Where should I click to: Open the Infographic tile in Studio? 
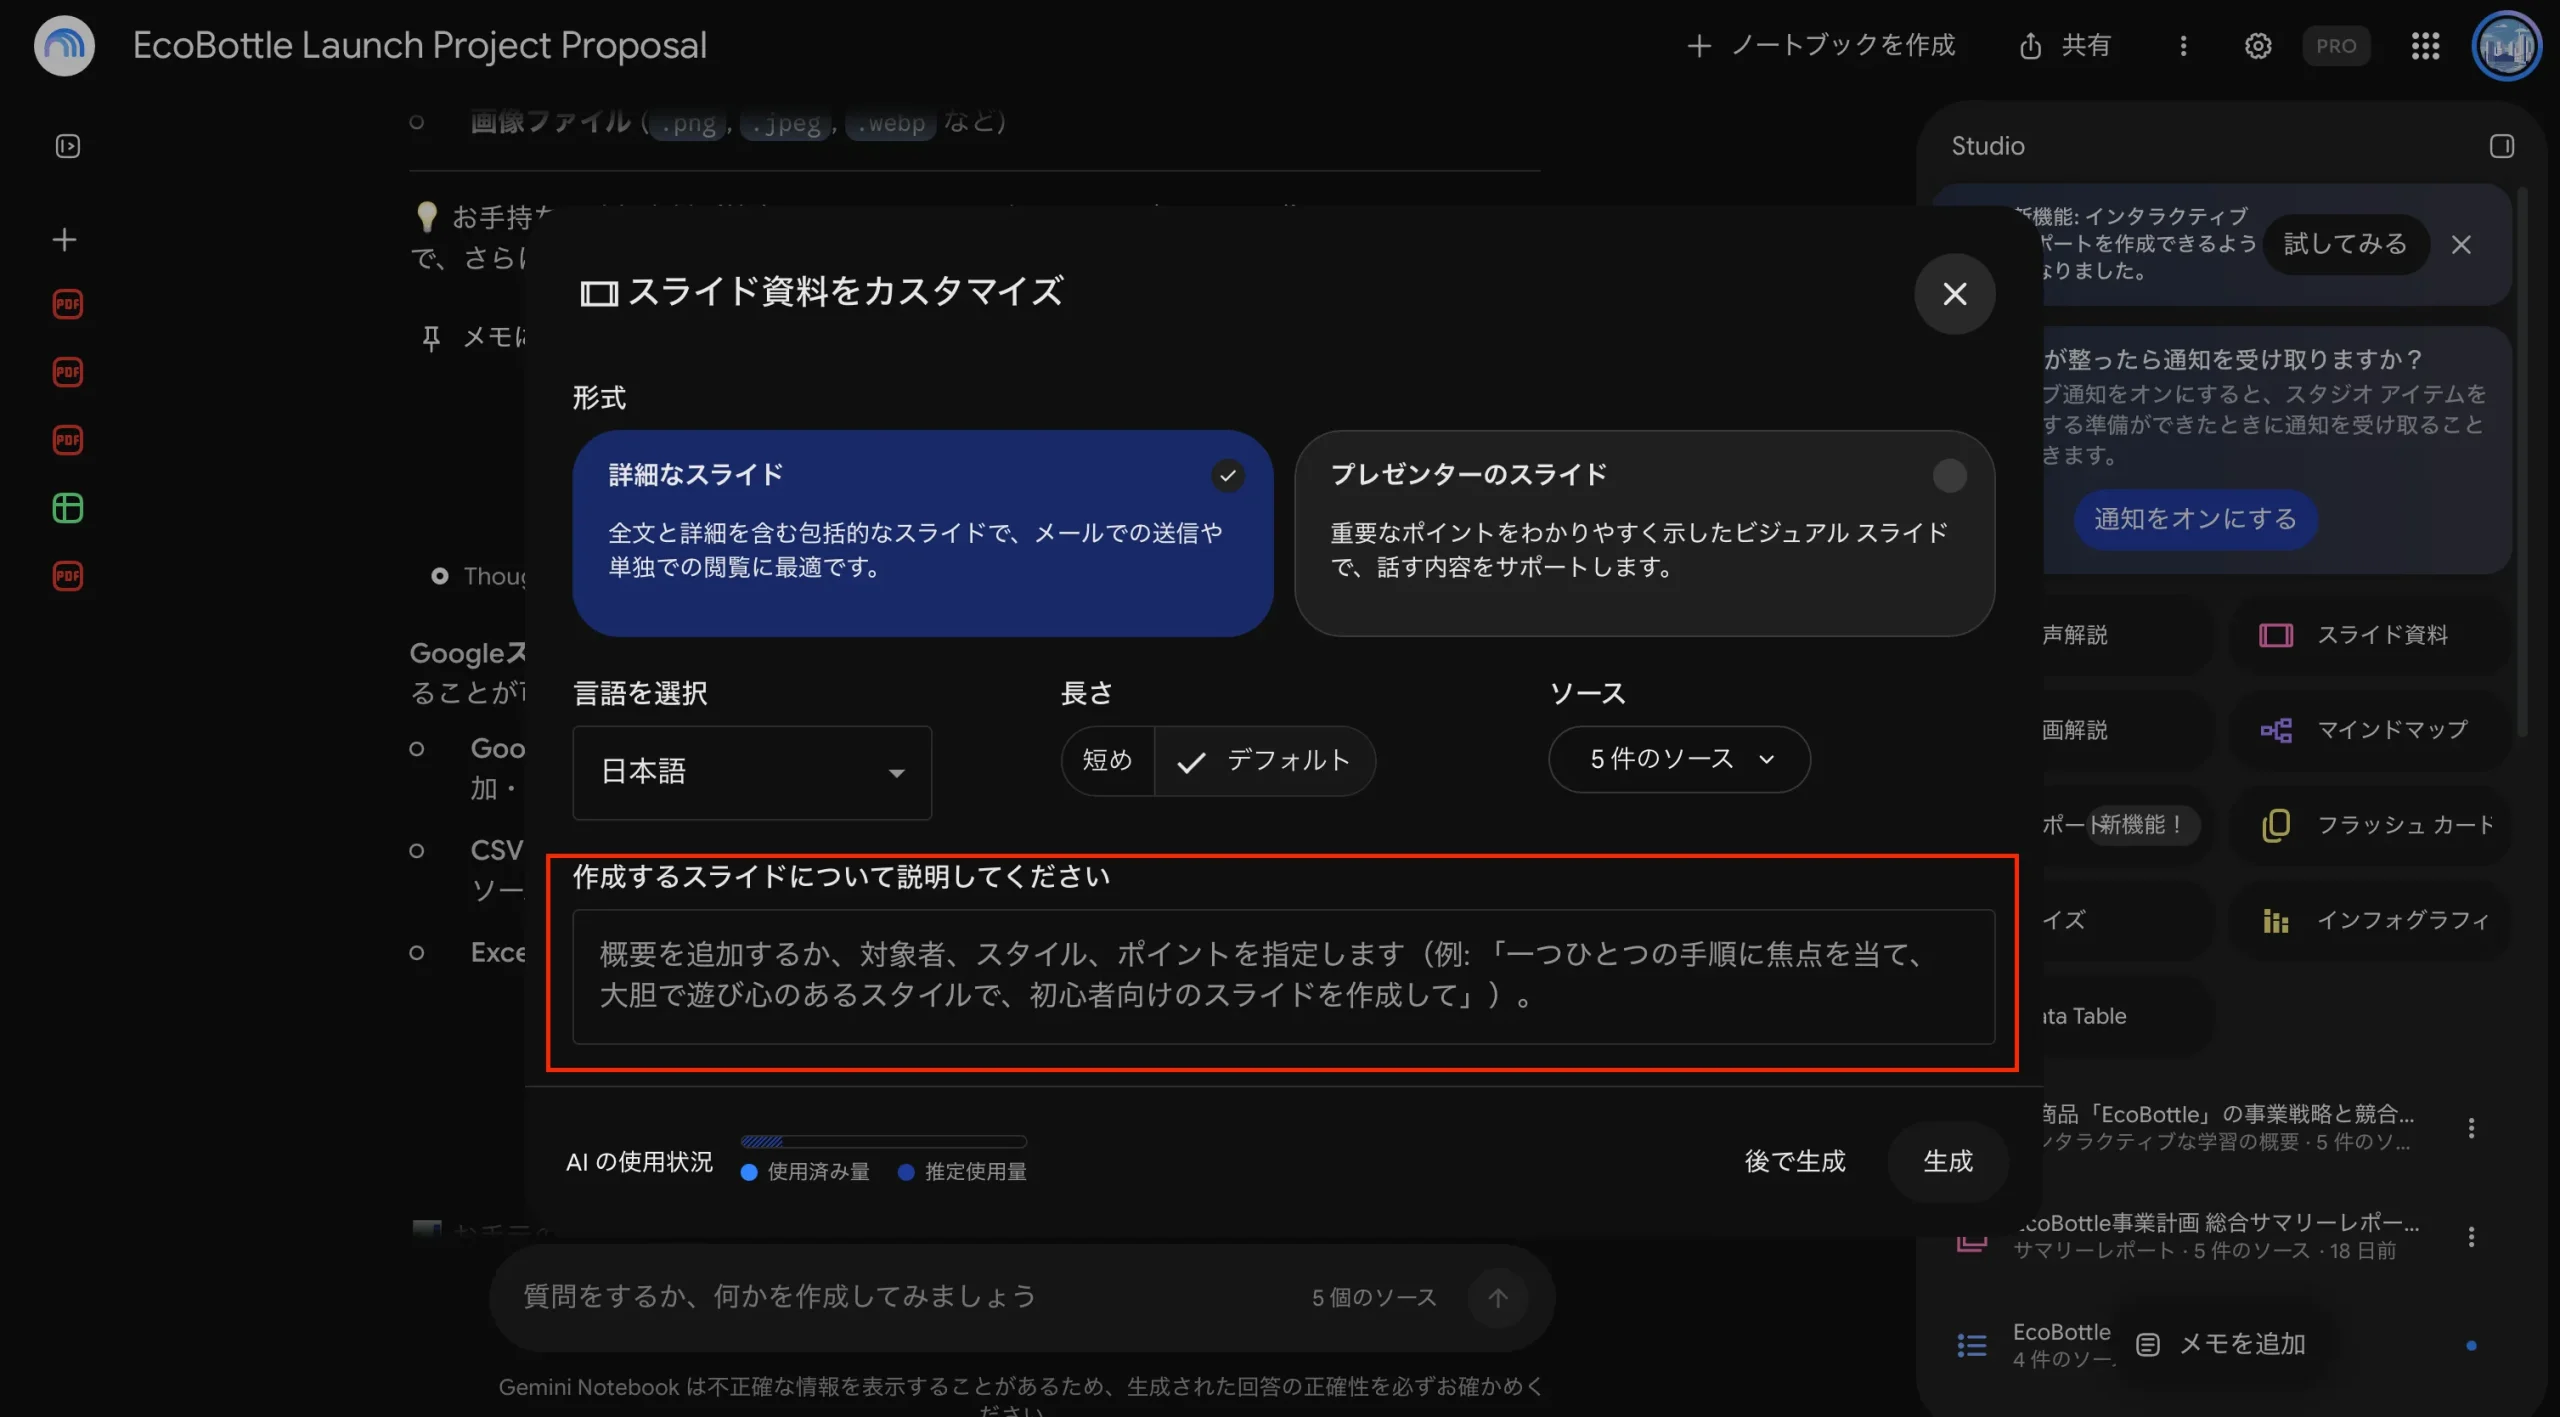2368,920
